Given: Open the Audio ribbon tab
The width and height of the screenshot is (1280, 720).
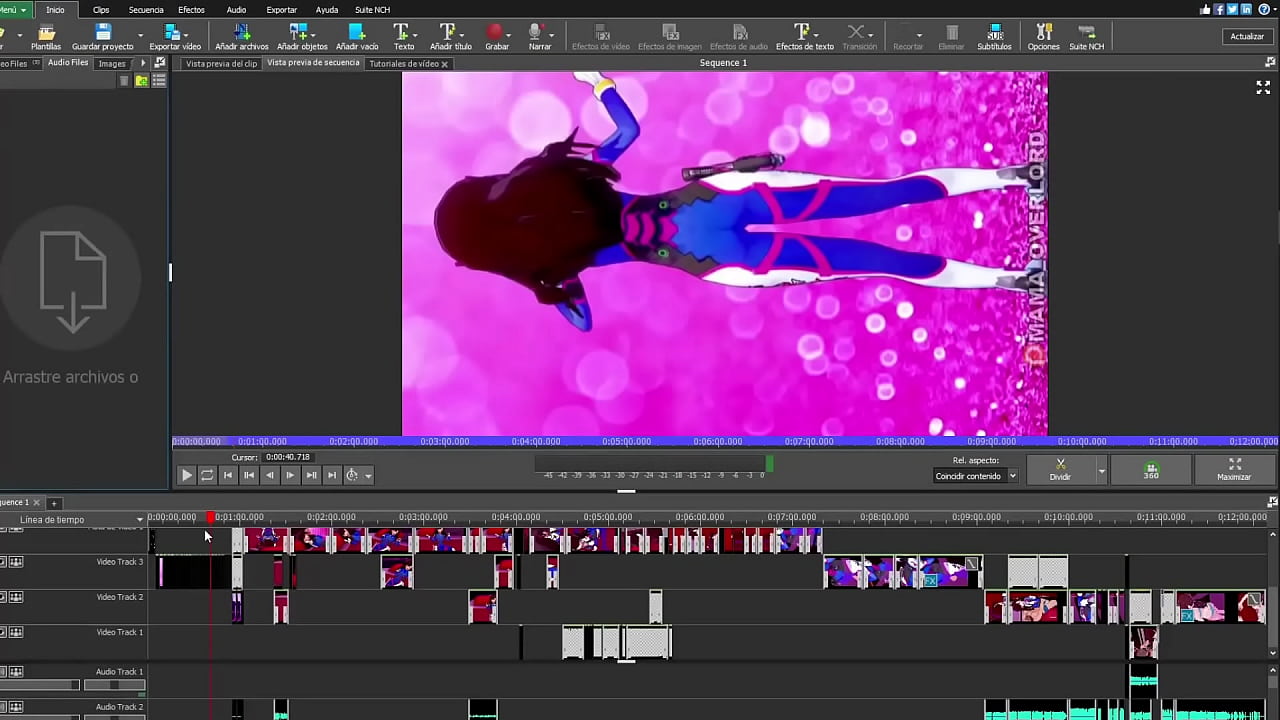Looking at the screenshot, I should tap(236, 9).
